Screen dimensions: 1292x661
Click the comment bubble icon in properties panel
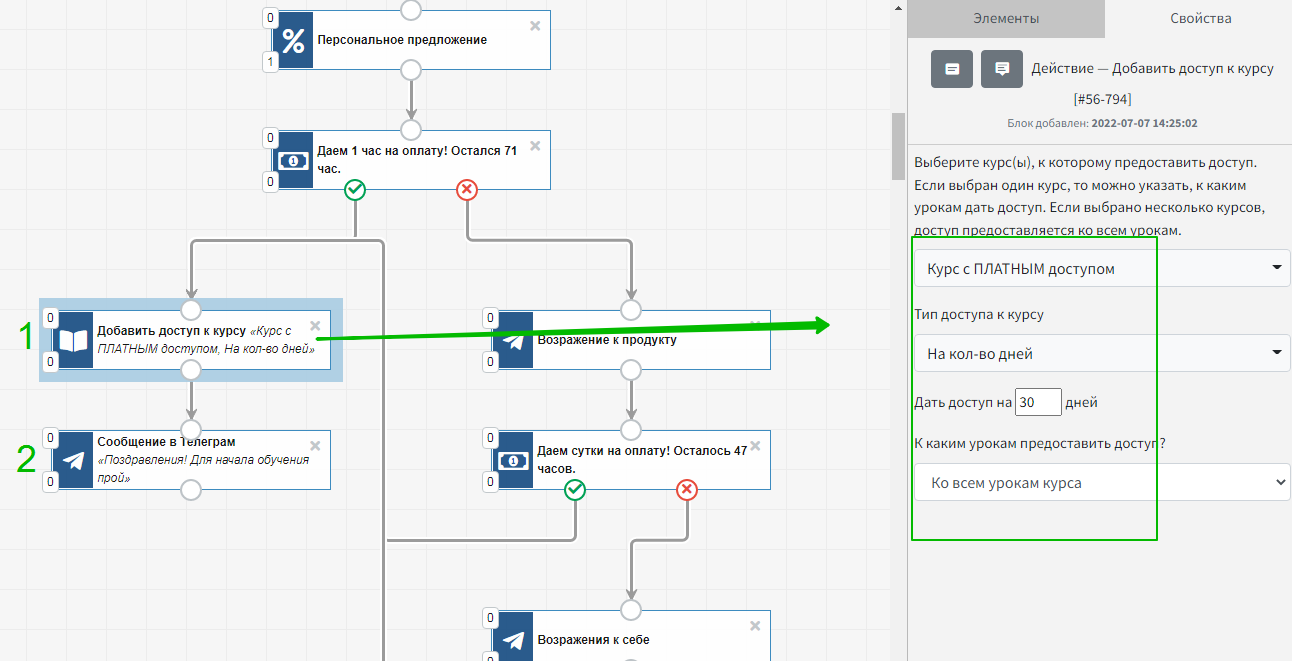click(x=1002, y=69)
